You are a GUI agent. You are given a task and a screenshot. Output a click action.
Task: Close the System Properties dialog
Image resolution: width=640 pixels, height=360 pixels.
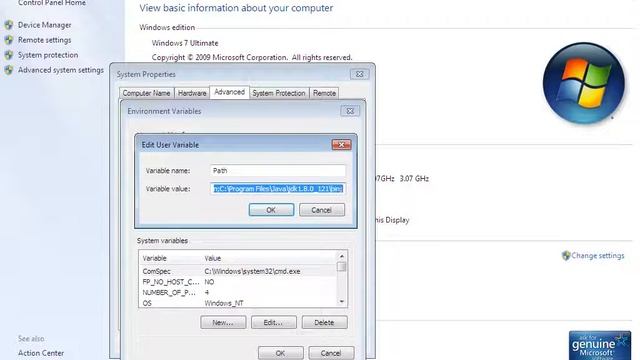click(x=359, y=74)
